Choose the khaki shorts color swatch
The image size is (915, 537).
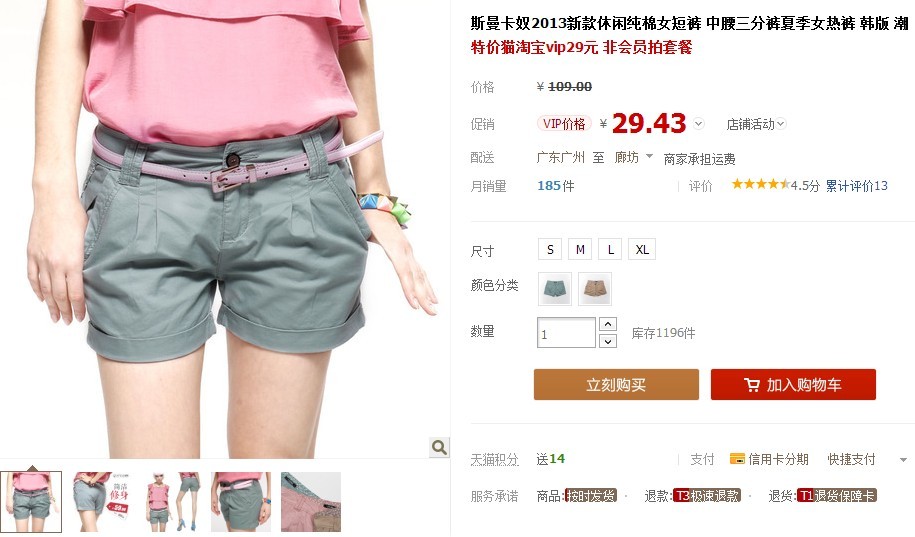pyautogui.click(x=595, y=288)
